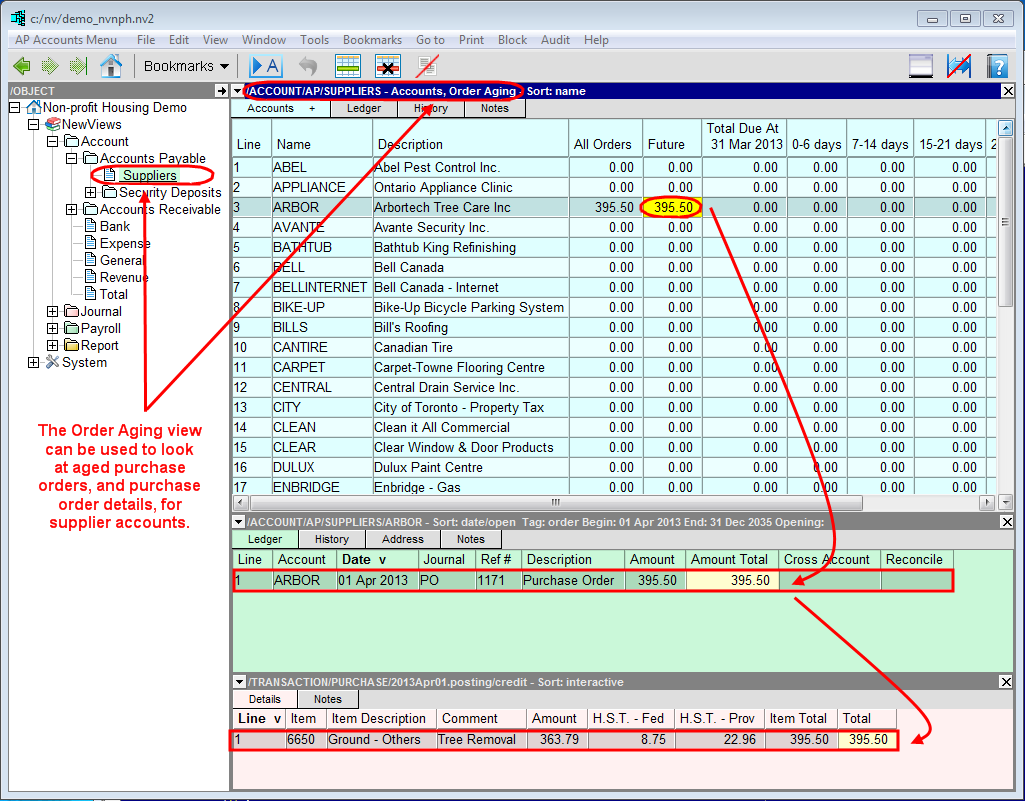
Task: Click the crossed-out document toolbar icon
Action: tap(428, 66)
